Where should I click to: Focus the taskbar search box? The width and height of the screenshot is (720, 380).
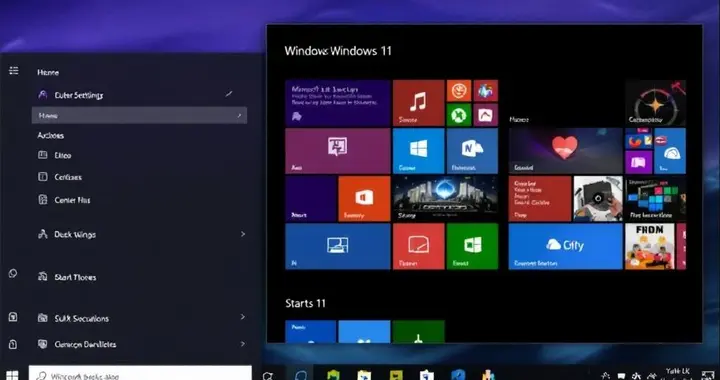pyautogui.click(x=140, y=373)
